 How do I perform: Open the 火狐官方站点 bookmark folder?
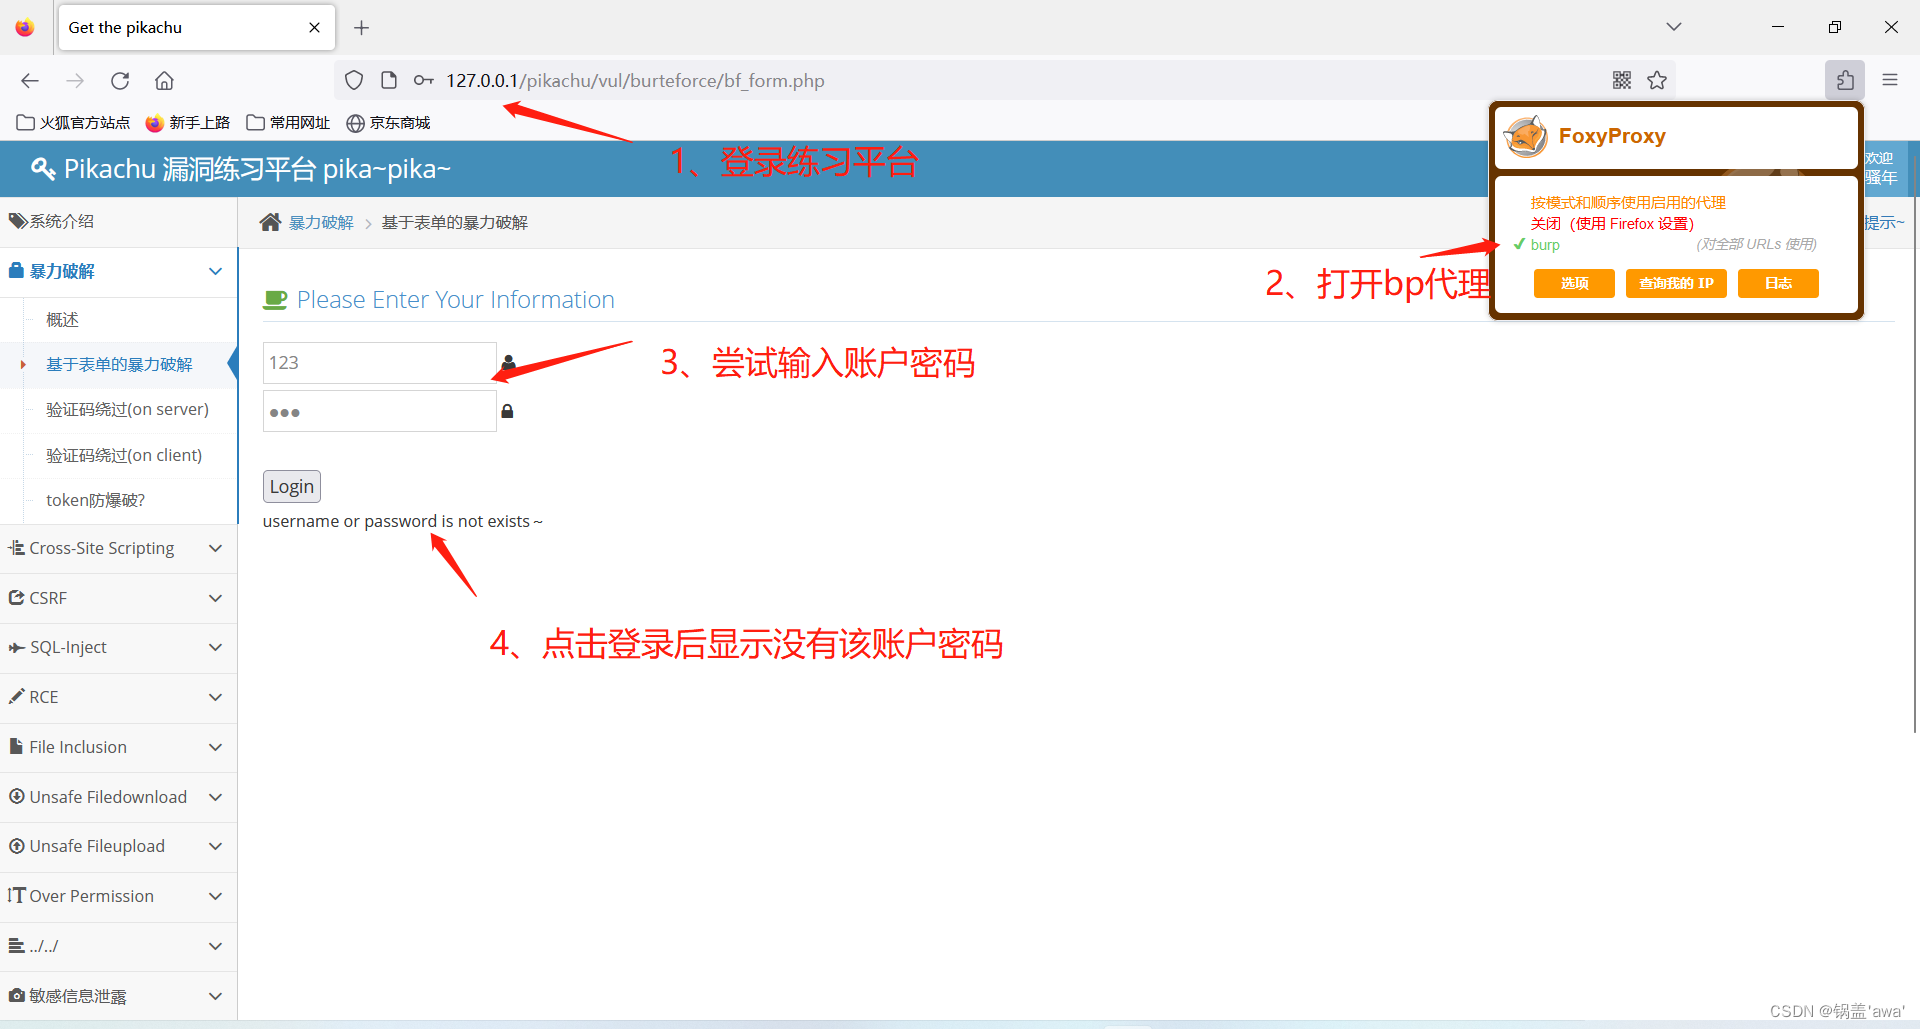74,123
